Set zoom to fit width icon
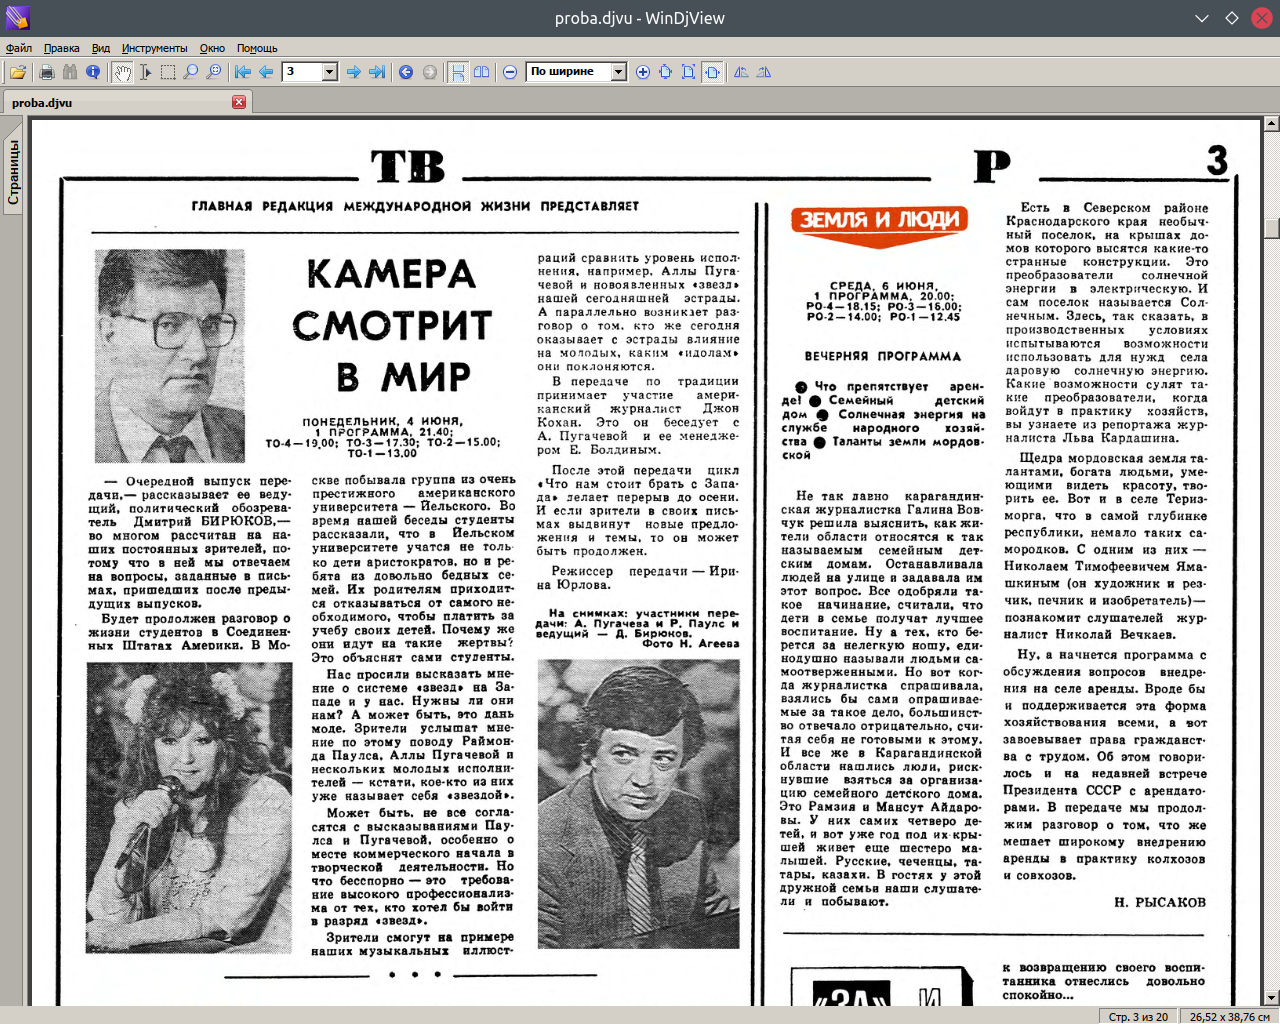Screen dimensions: 1280x1024 click(712, 72)
